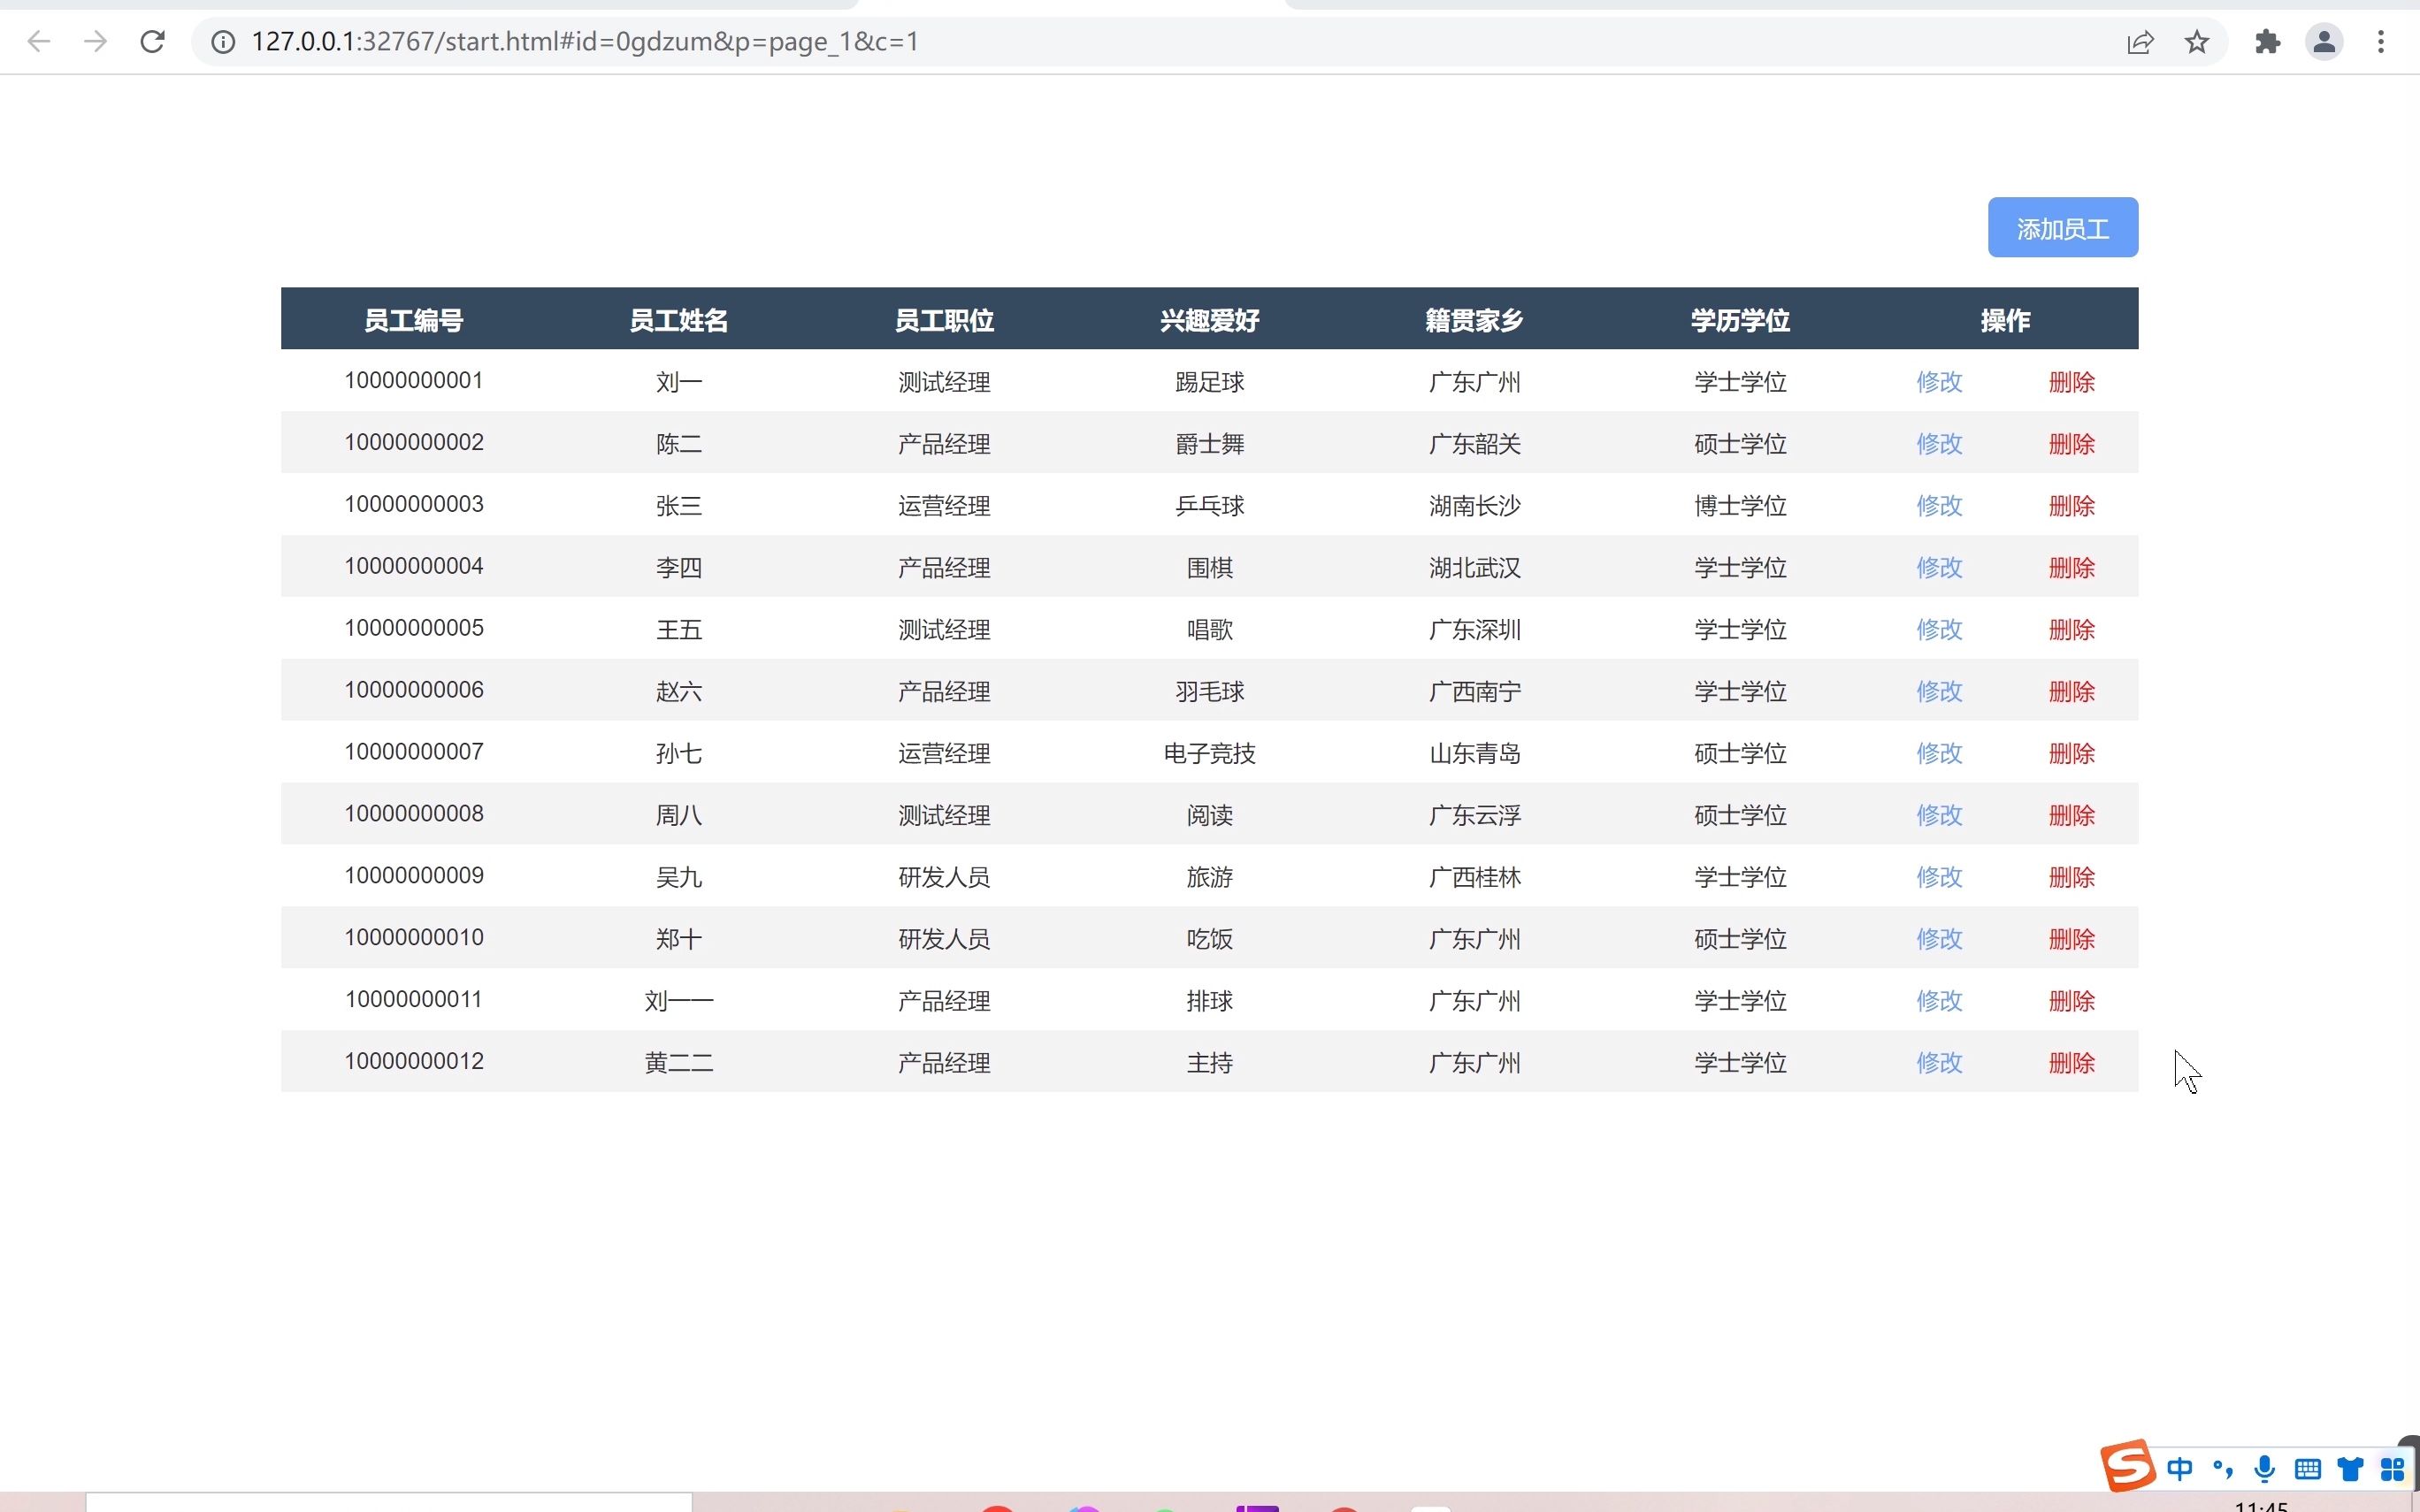
Task: Click 修改 for employee 孙七
Action: [x=1939, y=753]
